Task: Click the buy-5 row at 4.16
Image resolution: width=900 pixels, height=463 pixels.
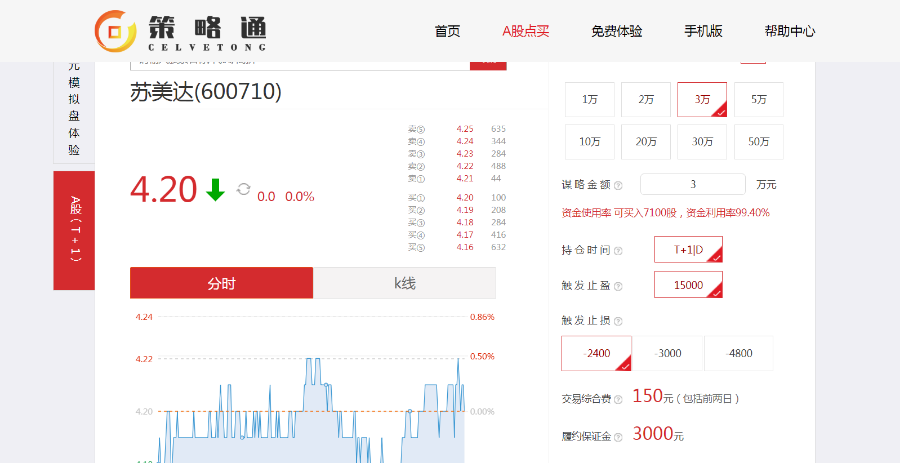Action: coord(456,247)
